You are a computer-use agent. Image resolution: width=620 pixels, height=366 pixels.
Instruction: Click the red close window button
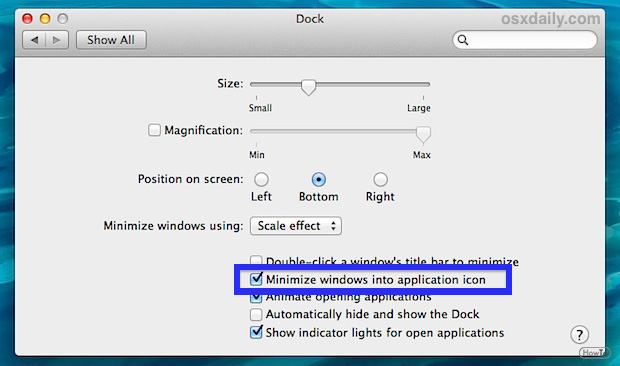27,19
